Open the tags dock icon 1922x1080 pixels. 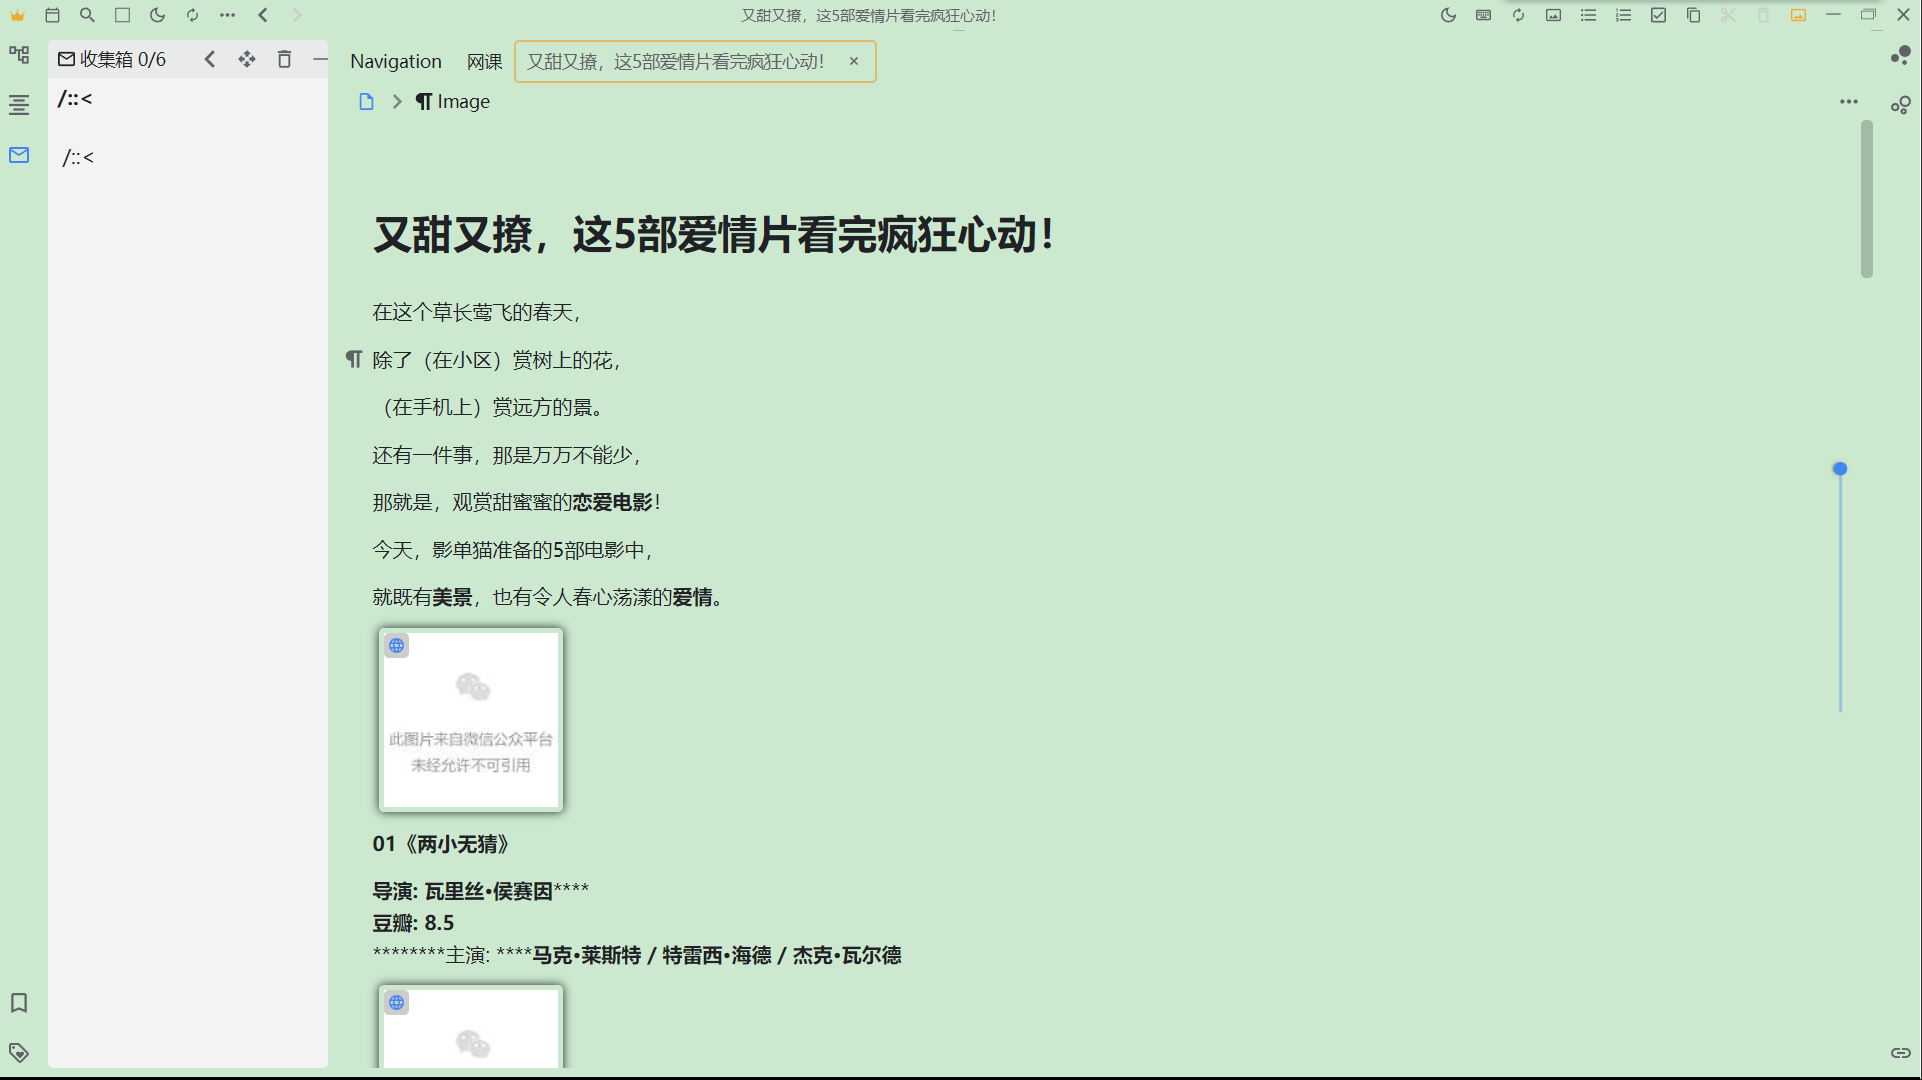[19, 1052]
